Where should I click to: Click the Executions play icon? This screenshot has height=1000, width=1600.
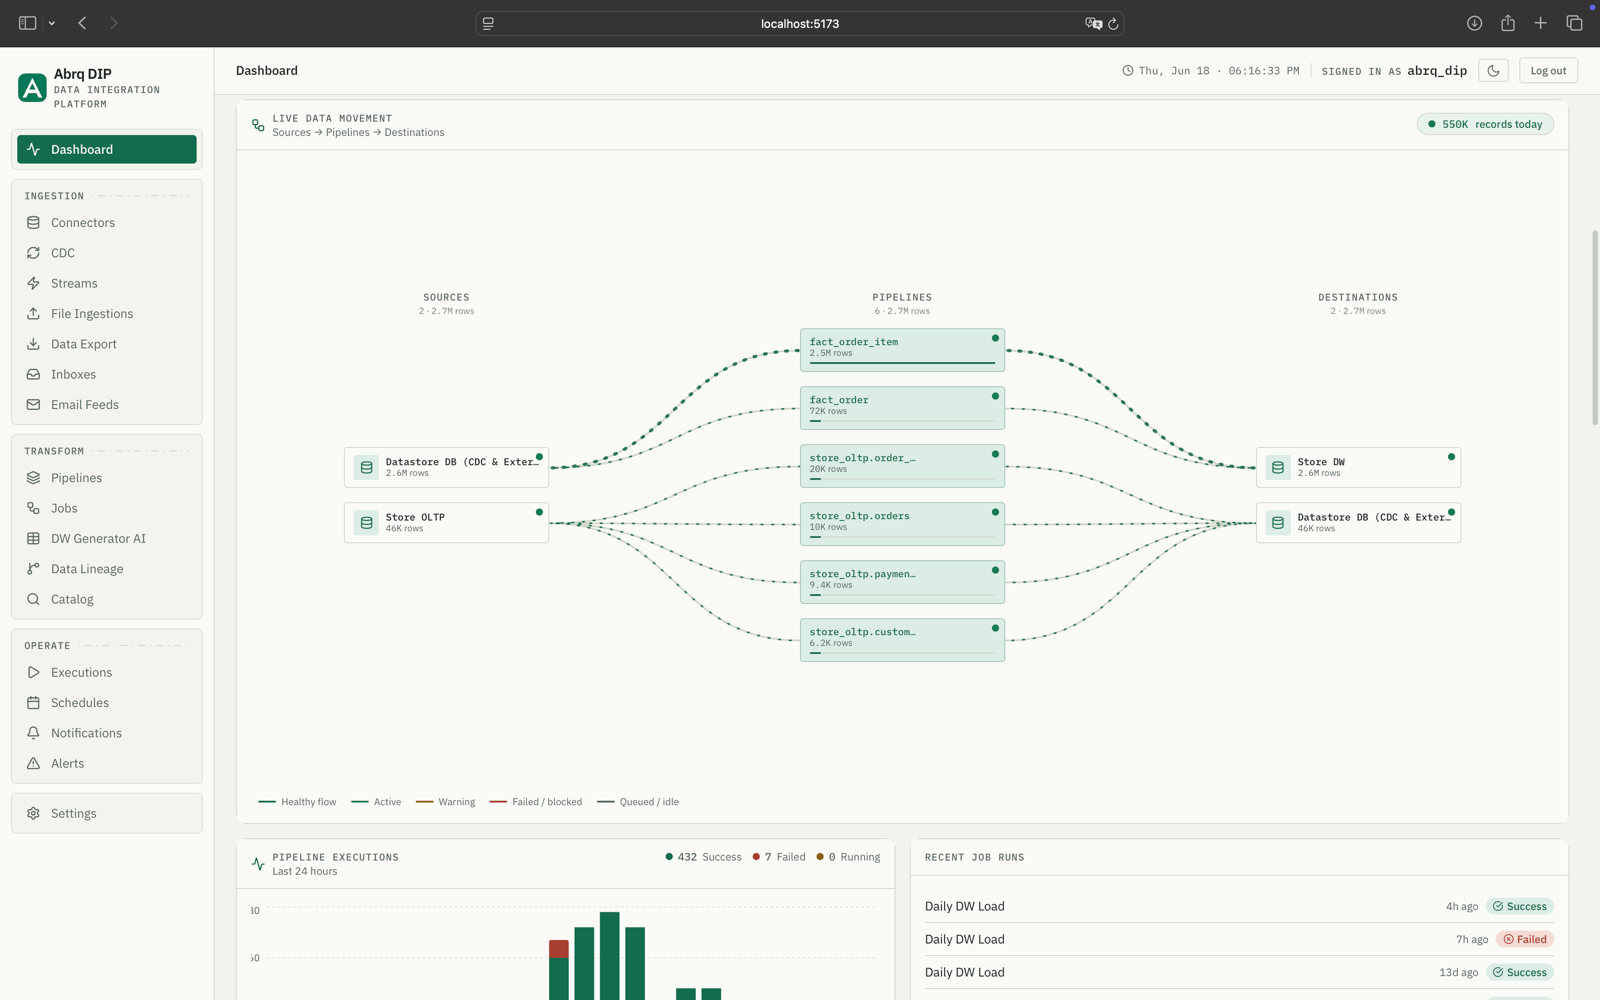point(33,672)
